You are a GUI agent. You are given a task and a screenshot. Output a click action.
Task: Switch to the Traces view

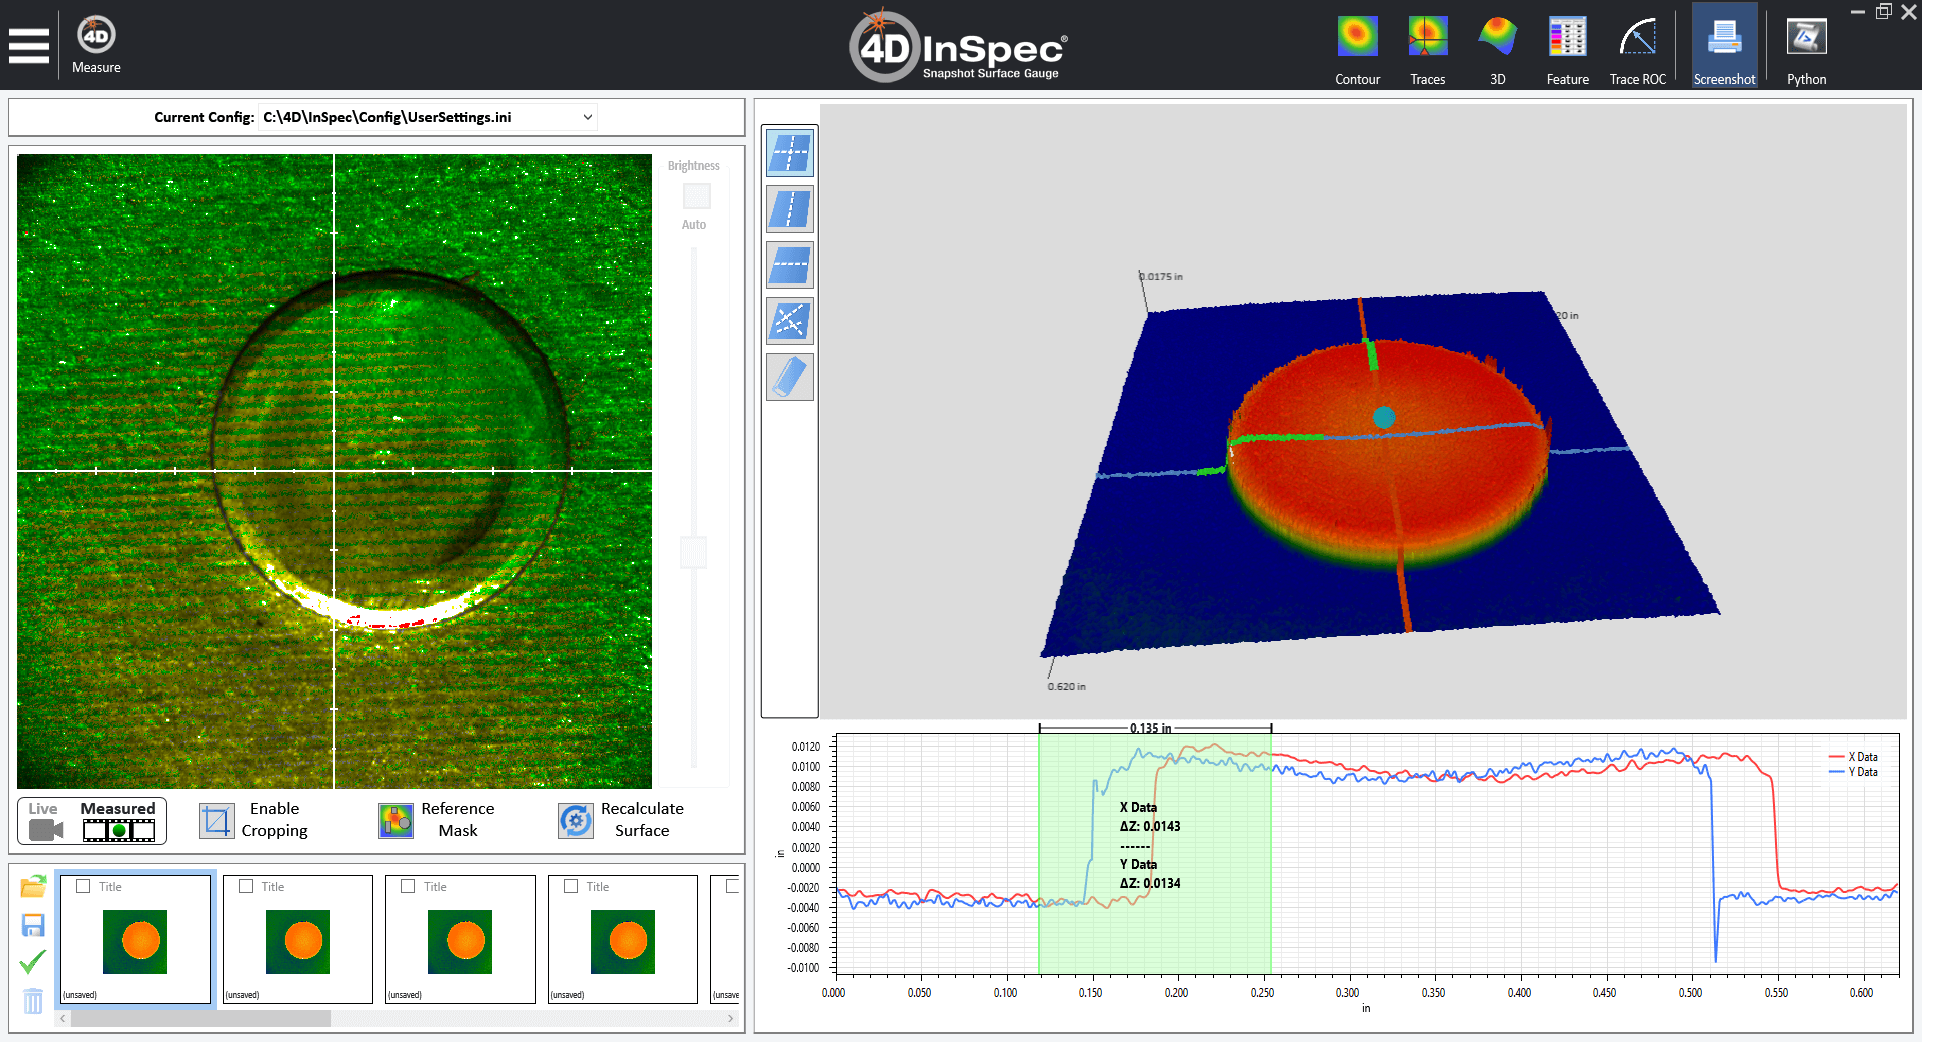coord(1427,48)
